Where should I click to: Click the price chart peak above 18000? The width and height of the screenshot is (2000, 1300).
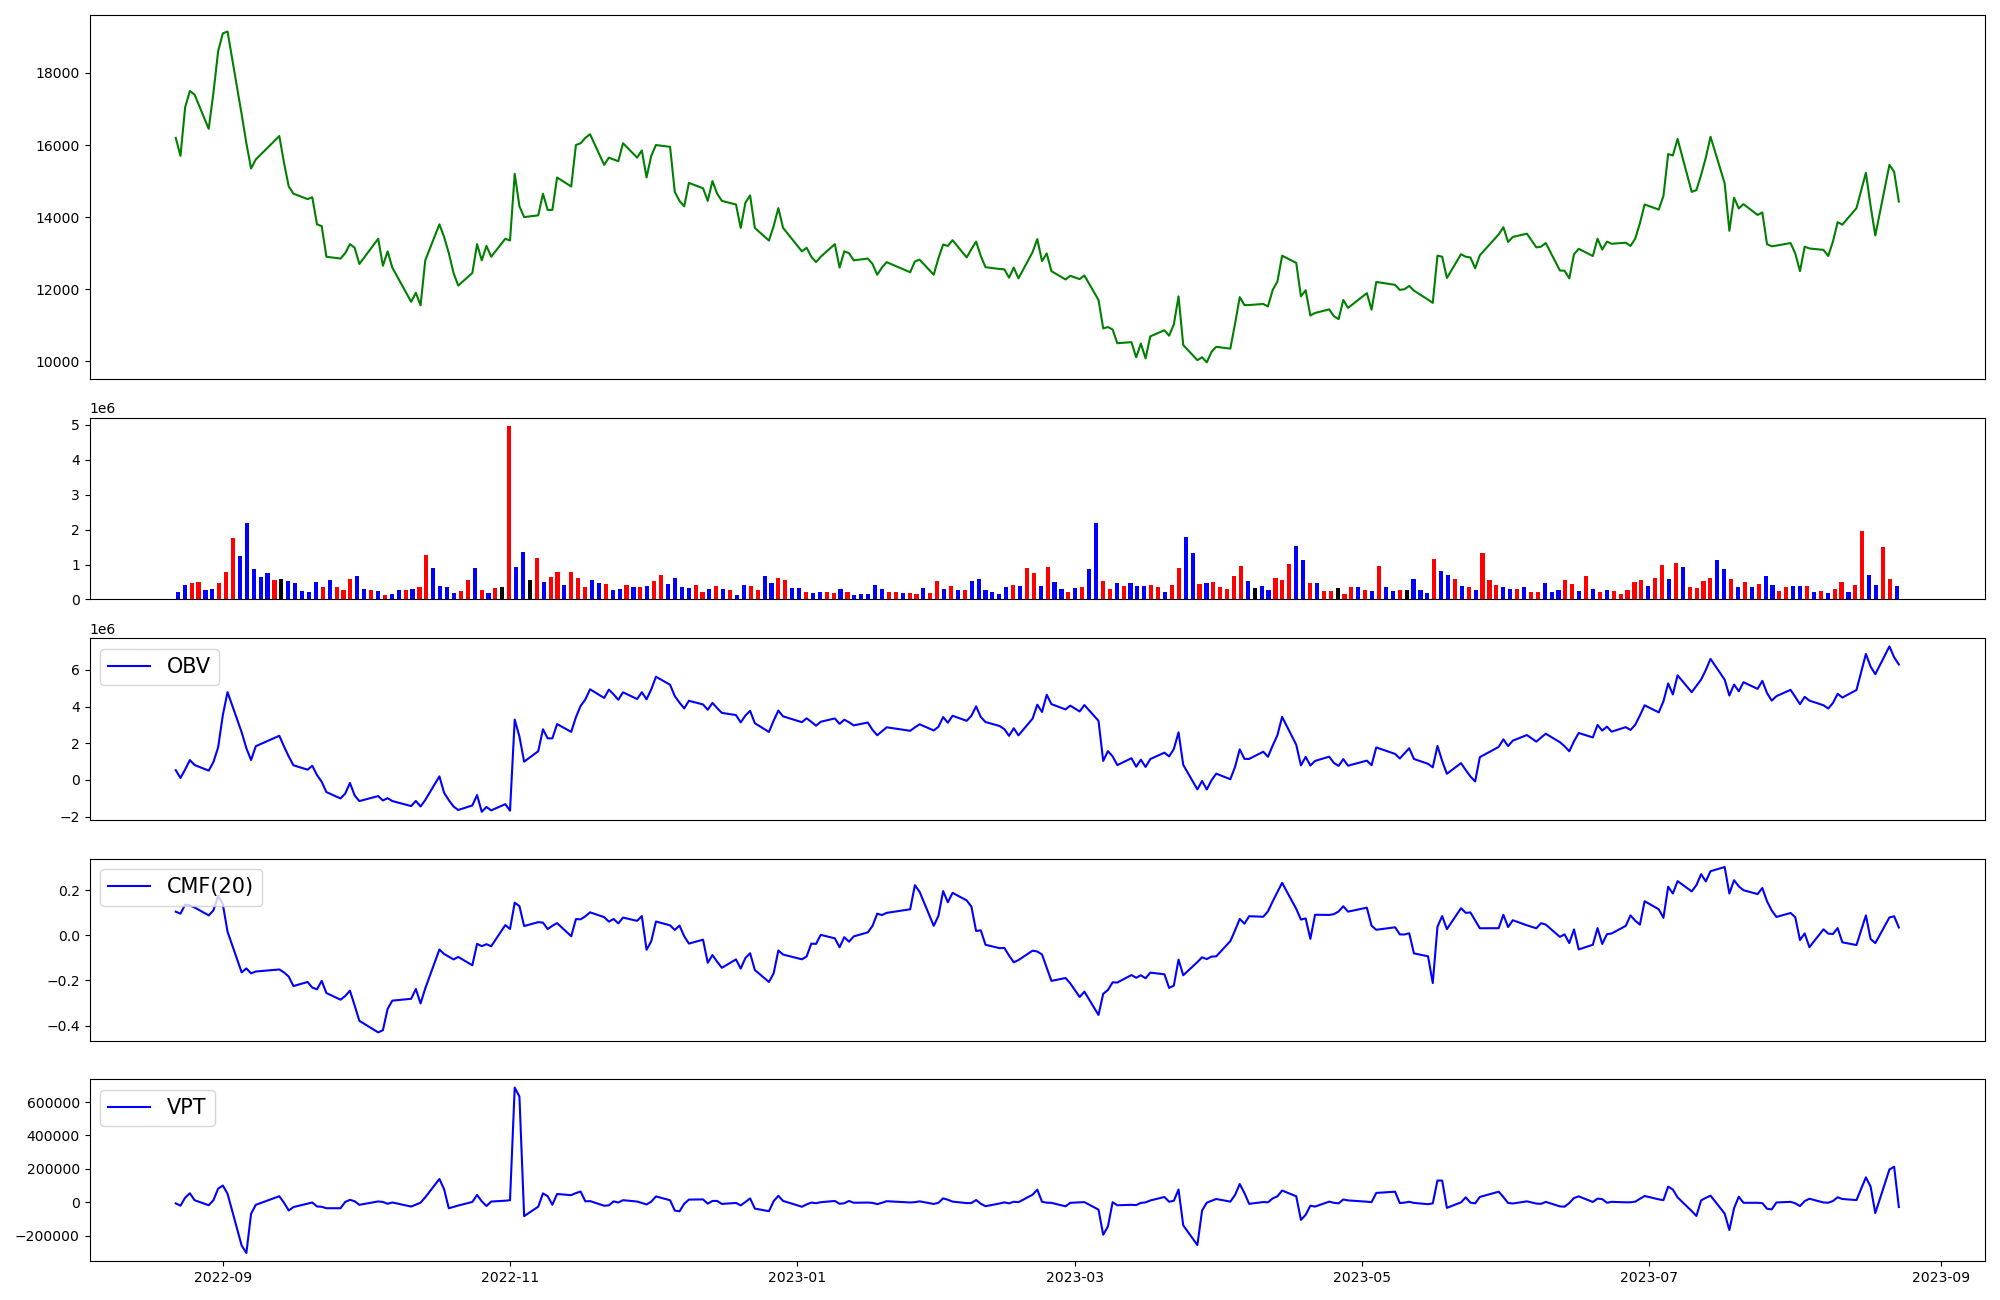pyautogui.click(x=227, y=32)
